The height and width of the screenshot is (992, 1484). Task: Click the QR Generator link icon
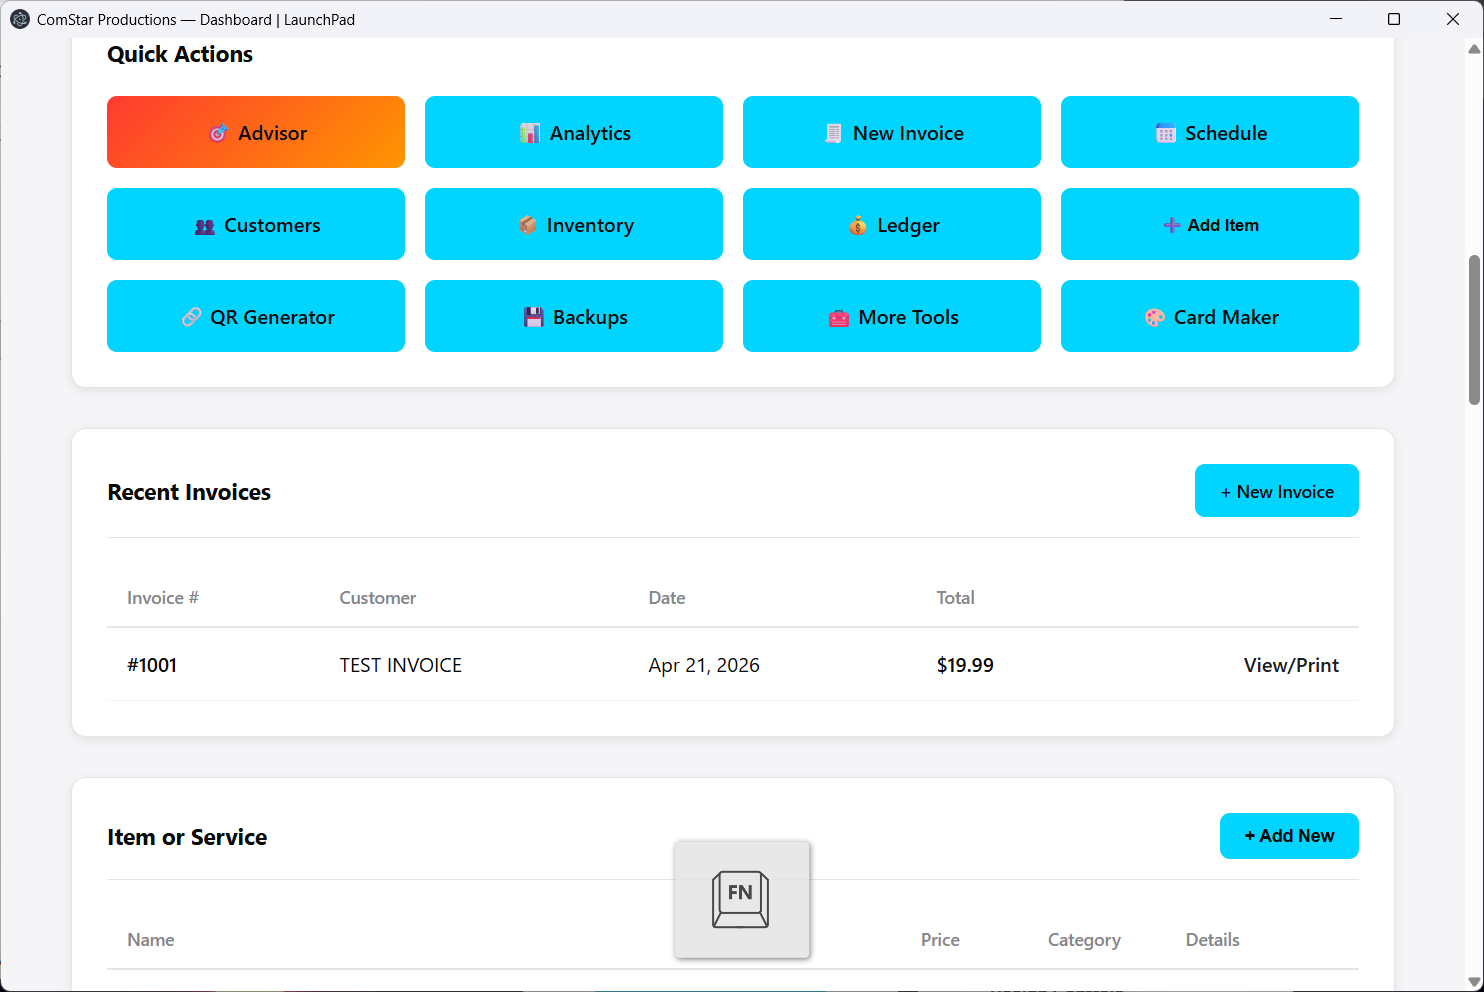click(x=191, y=317)
